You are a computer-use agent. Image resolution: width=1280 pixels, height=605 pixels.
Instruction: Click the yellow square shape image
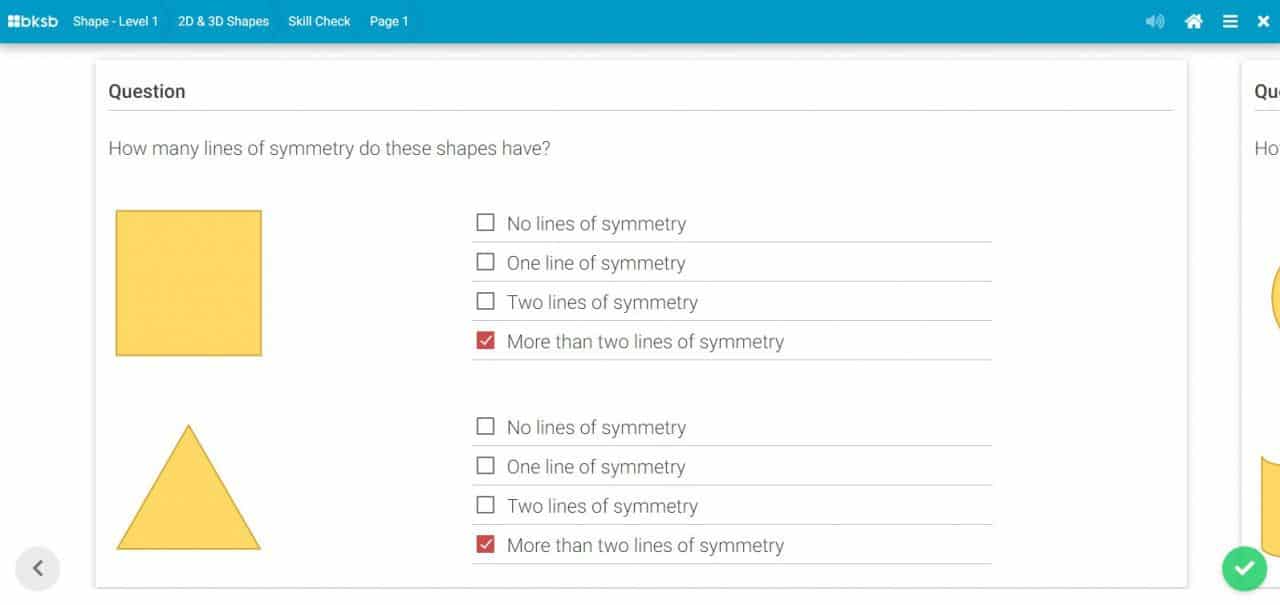pos(189,283)
